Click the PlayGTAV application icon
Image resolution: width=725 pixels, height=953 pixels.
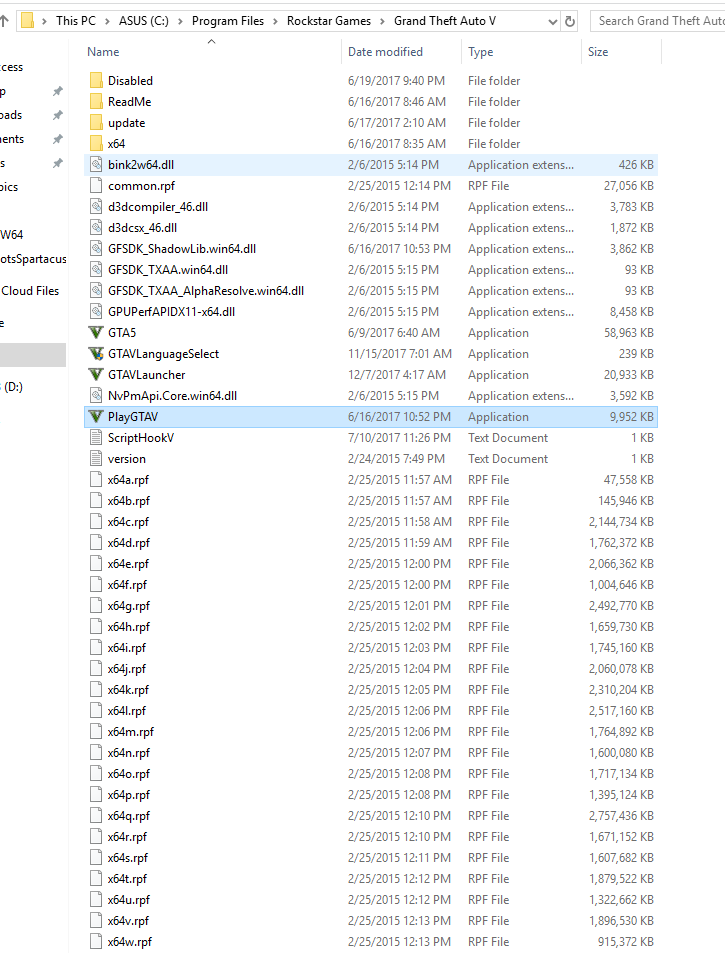(x=95, y=417)
